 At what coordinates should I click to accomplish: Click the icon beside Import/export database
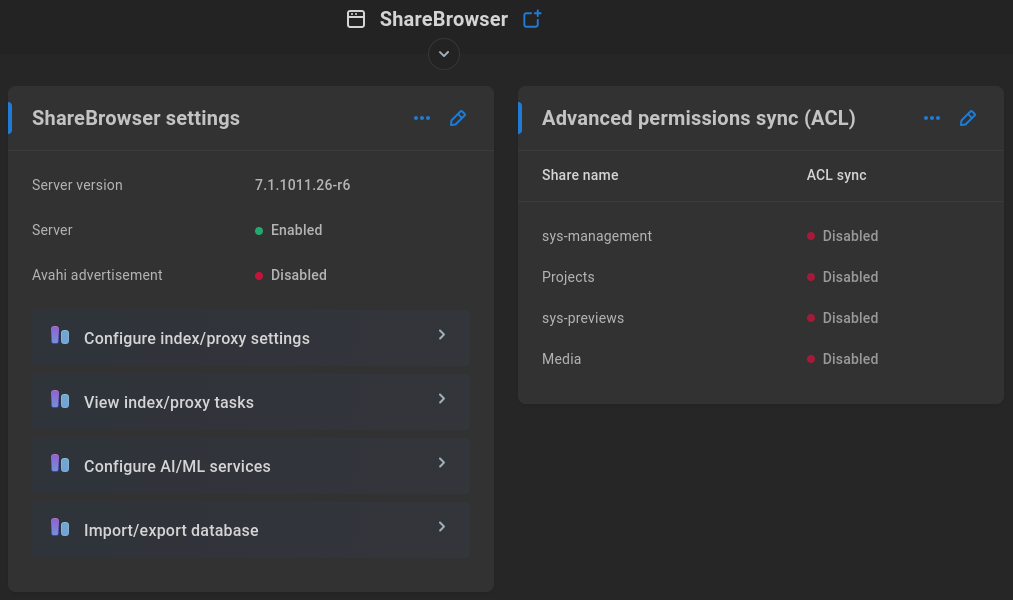point(60,527)
